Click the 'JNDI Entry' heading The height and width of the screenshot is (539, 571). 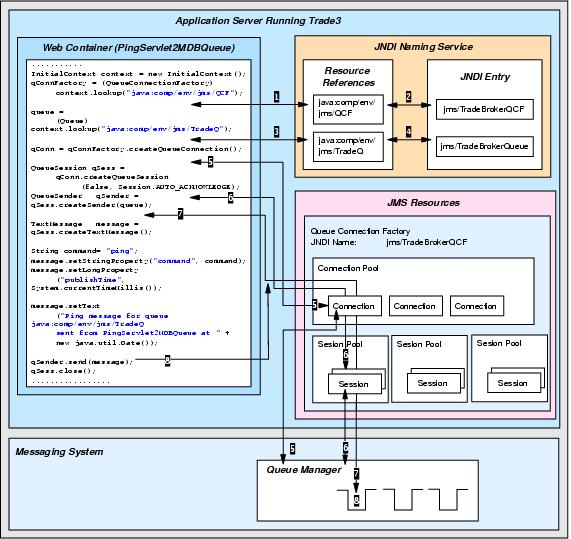(485, 77)
